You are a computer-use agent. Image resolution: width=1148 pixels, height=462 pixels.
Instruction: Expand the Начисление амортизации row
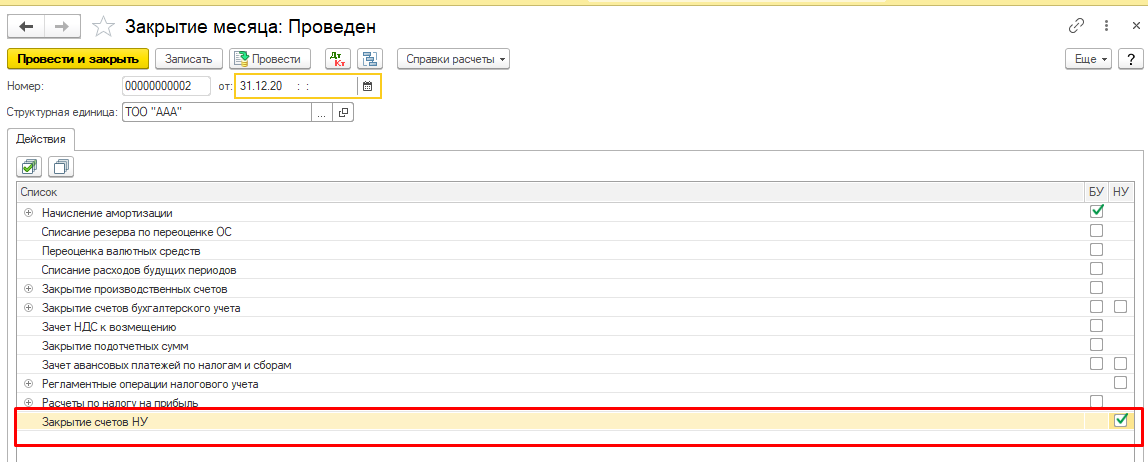(x=28, y=213)
